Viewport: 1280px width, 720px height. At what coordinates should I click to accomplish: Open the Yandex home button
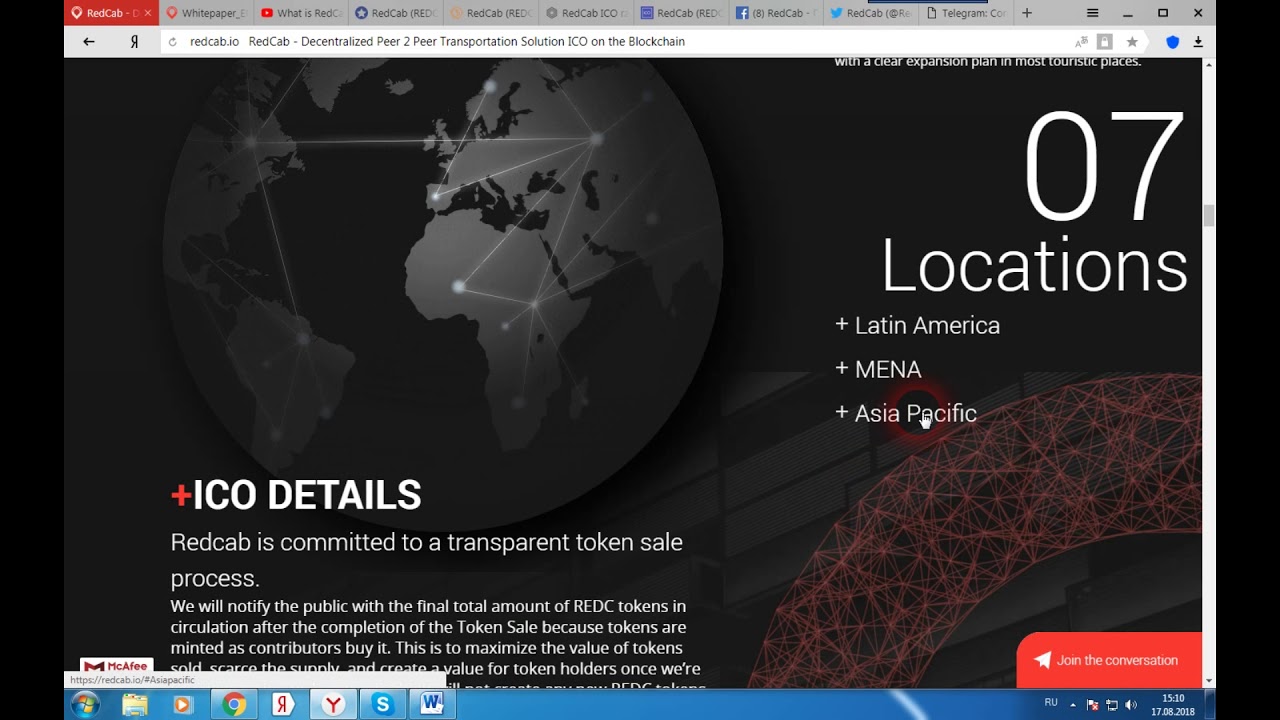point(134,42)
